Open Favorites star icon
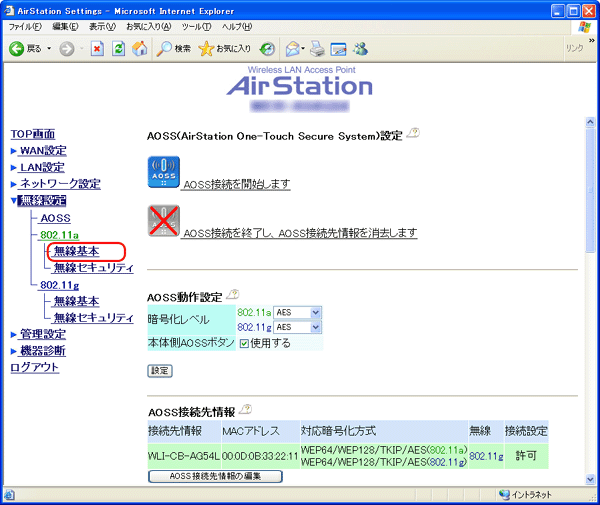This screenshot has height=505, width=600. (x=206, y=49)
